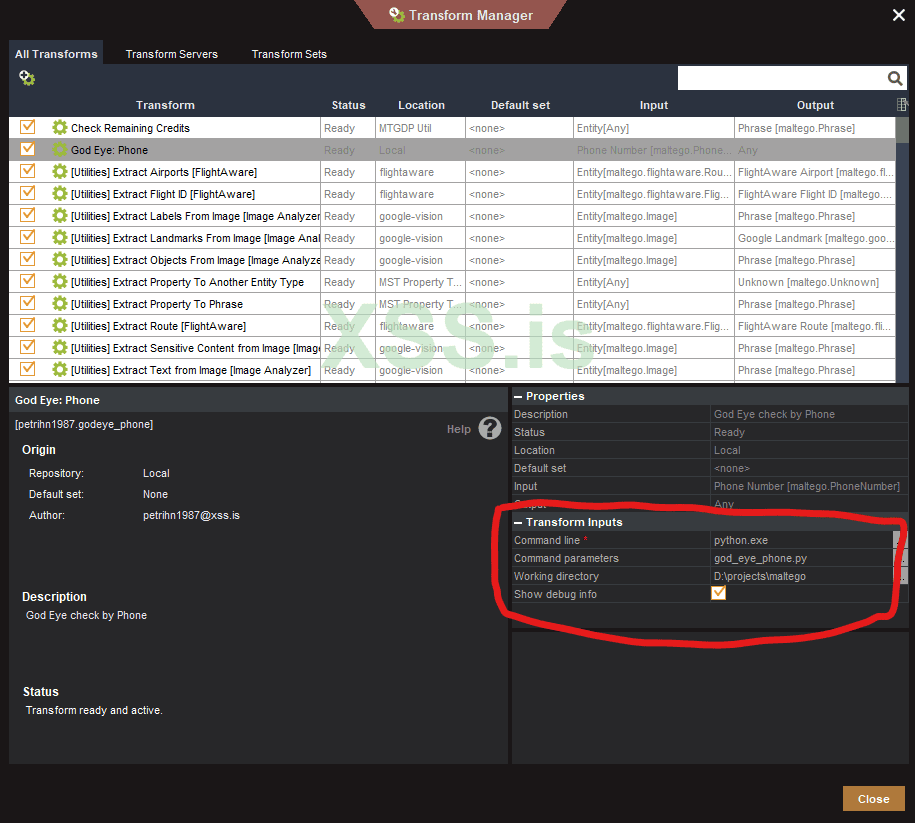Toggle Extract Flight ID checkbox
The height and width of the screenshot is (823, 915).
[x=27, y=193]
